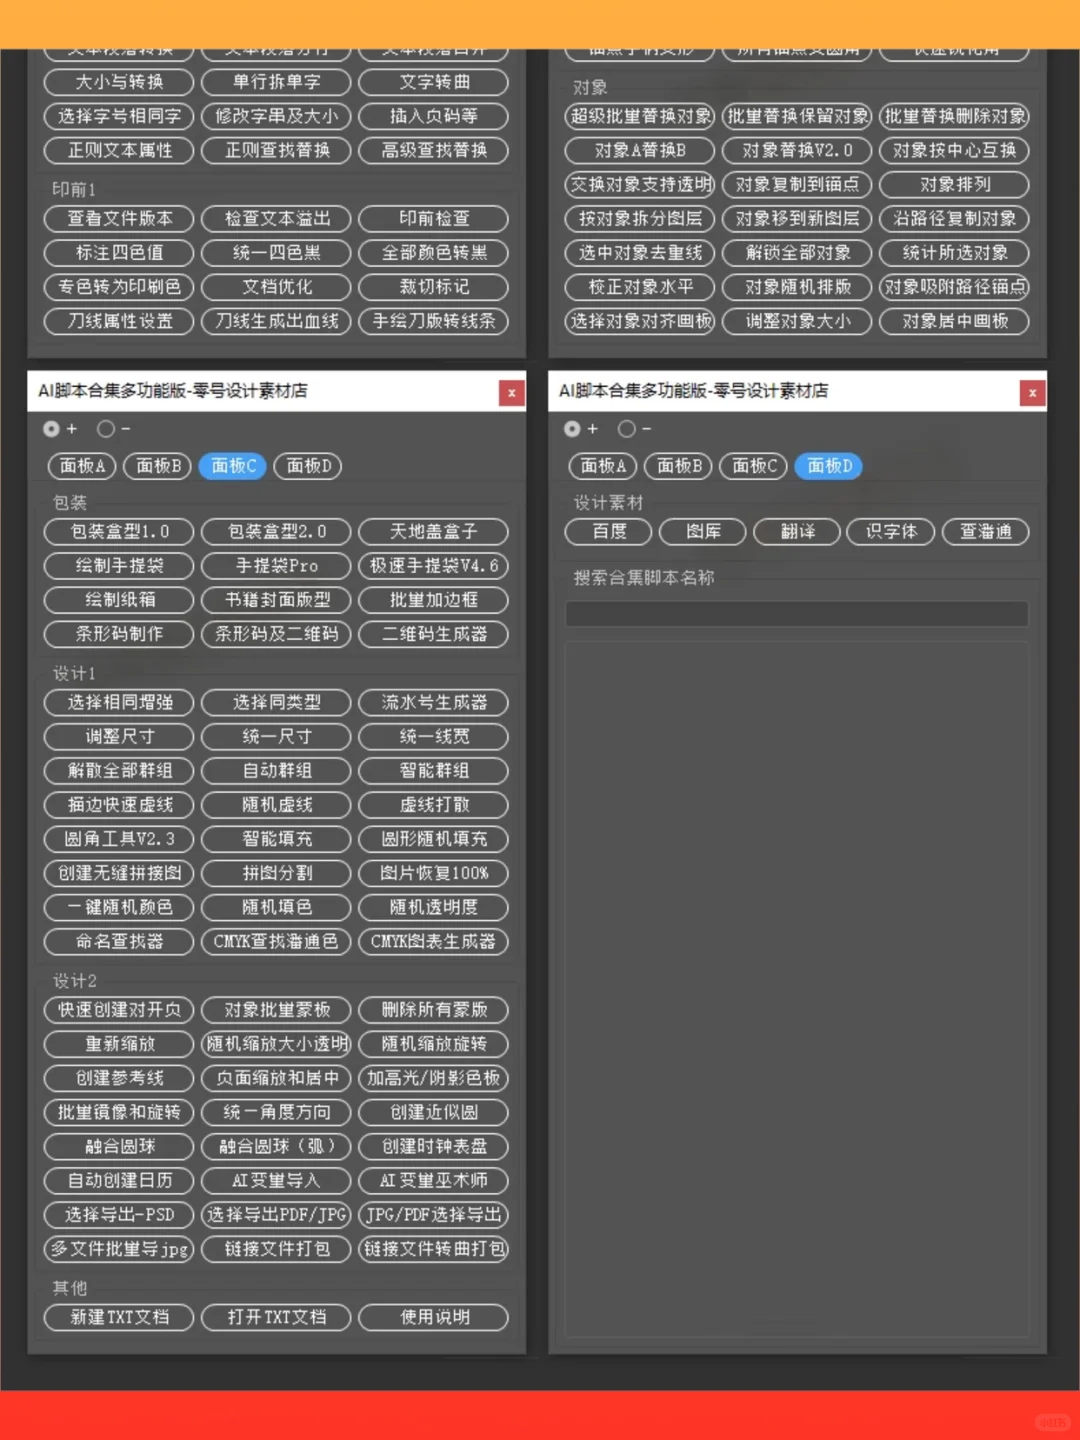Click 图片恢复100% button
Viewport: 1080px width, 1440px height.
point(433,873)
